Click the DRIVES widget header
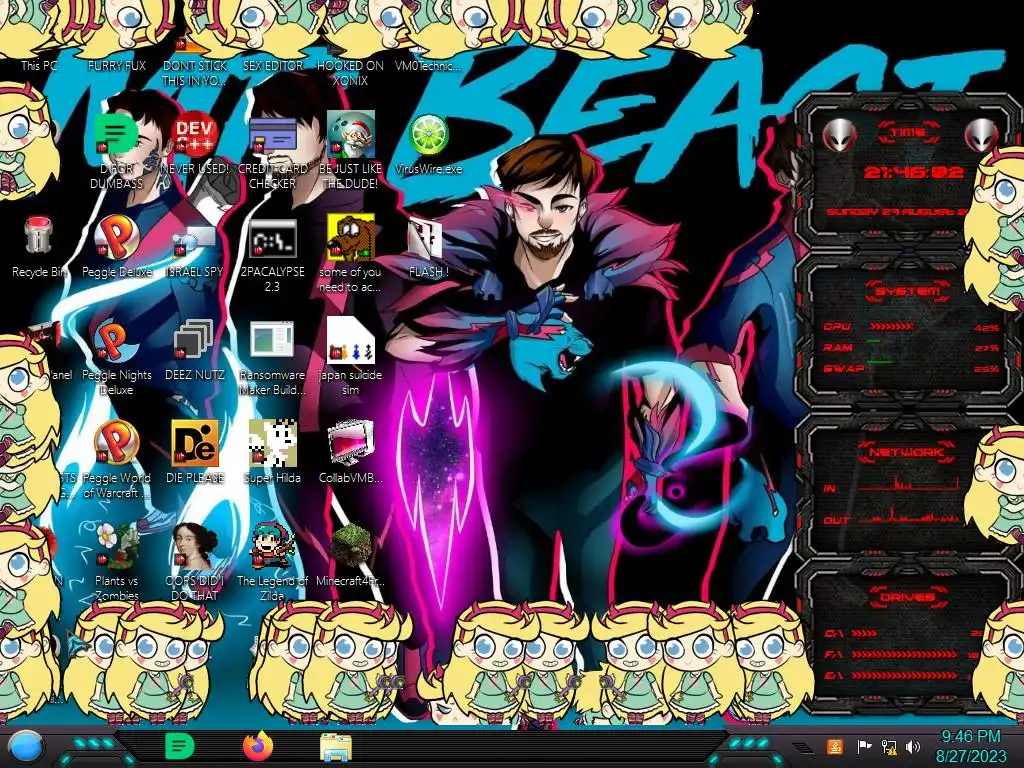Screen dimensions: 1024x768 pos(907,597)
